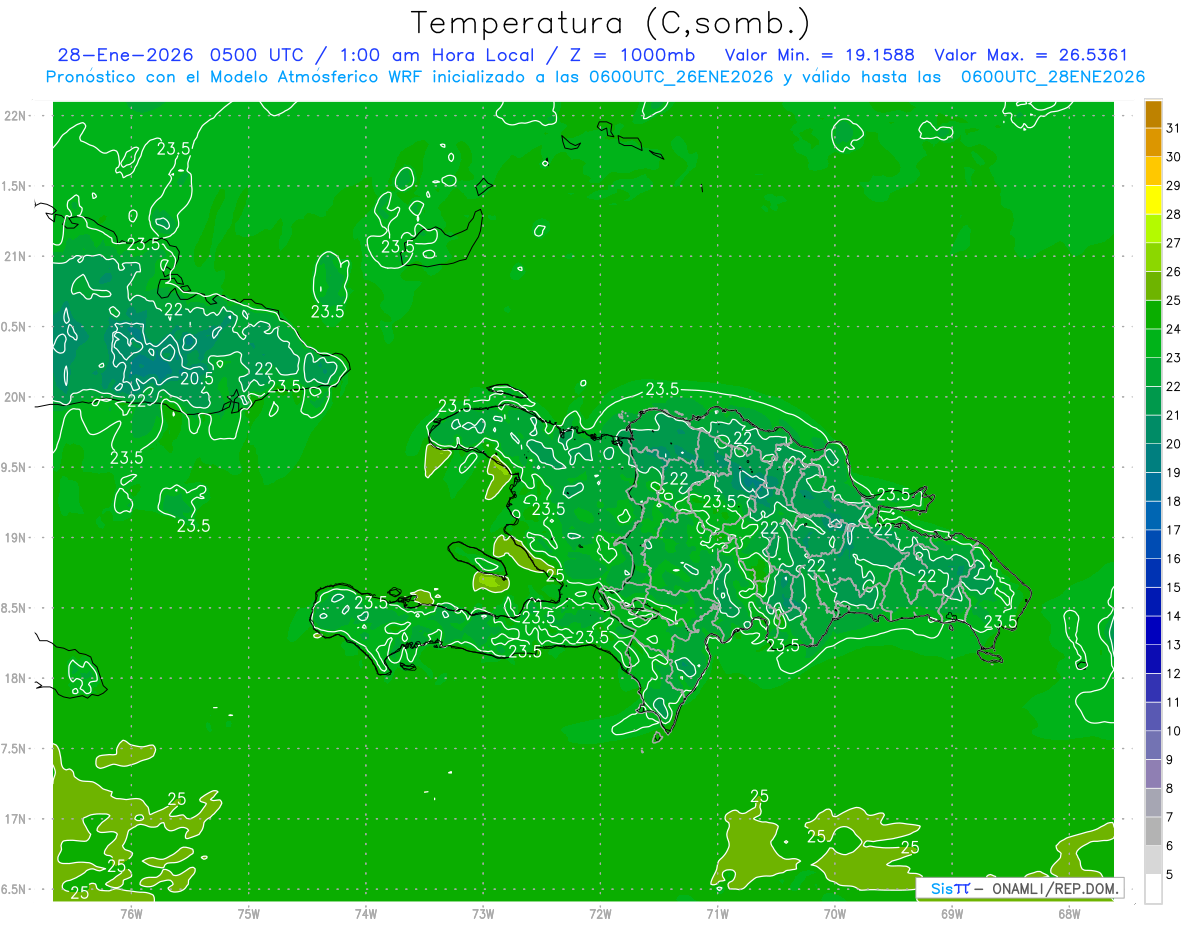Click the "SisTT - ONAMLI/REP.DOM." credit box
Image resolution: width=1200 pixels, height=927 pixels.
coord(1020,888)
